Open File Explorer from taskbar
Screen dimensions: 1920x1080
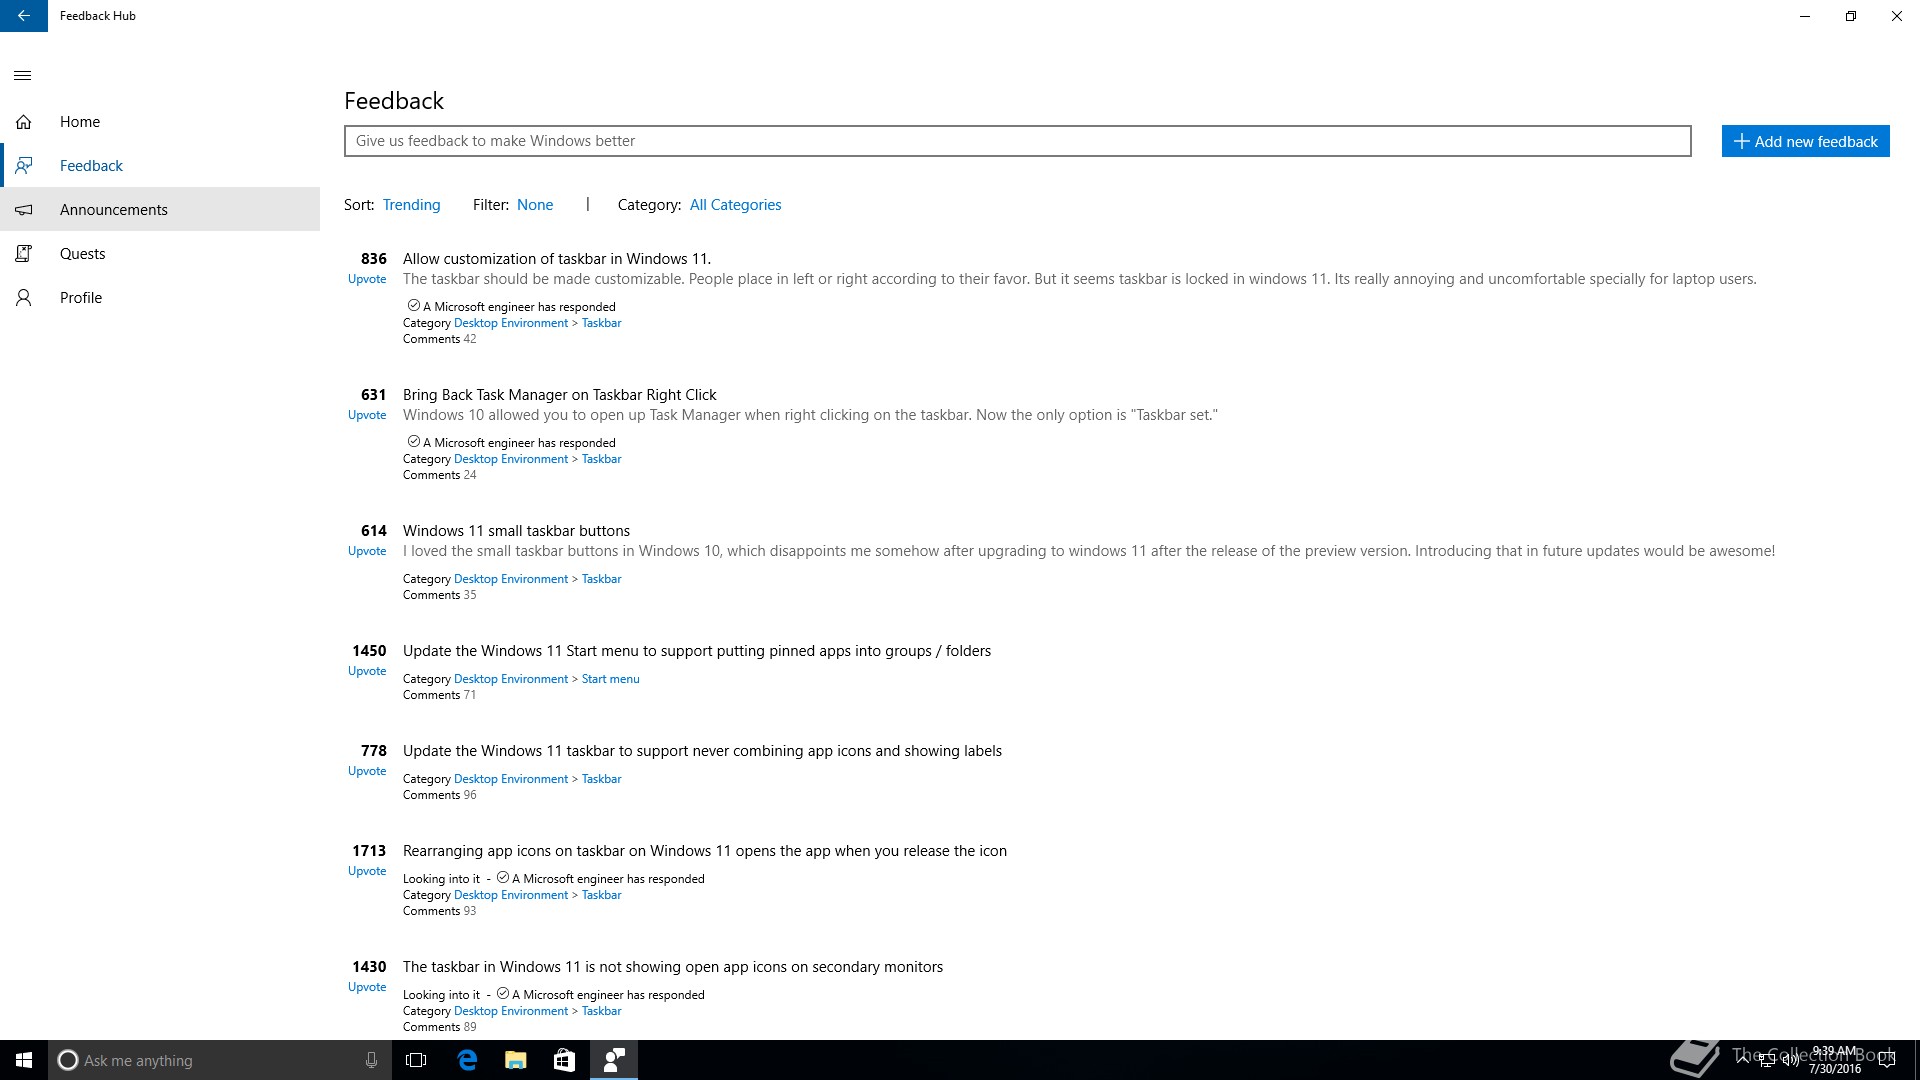515,1060
